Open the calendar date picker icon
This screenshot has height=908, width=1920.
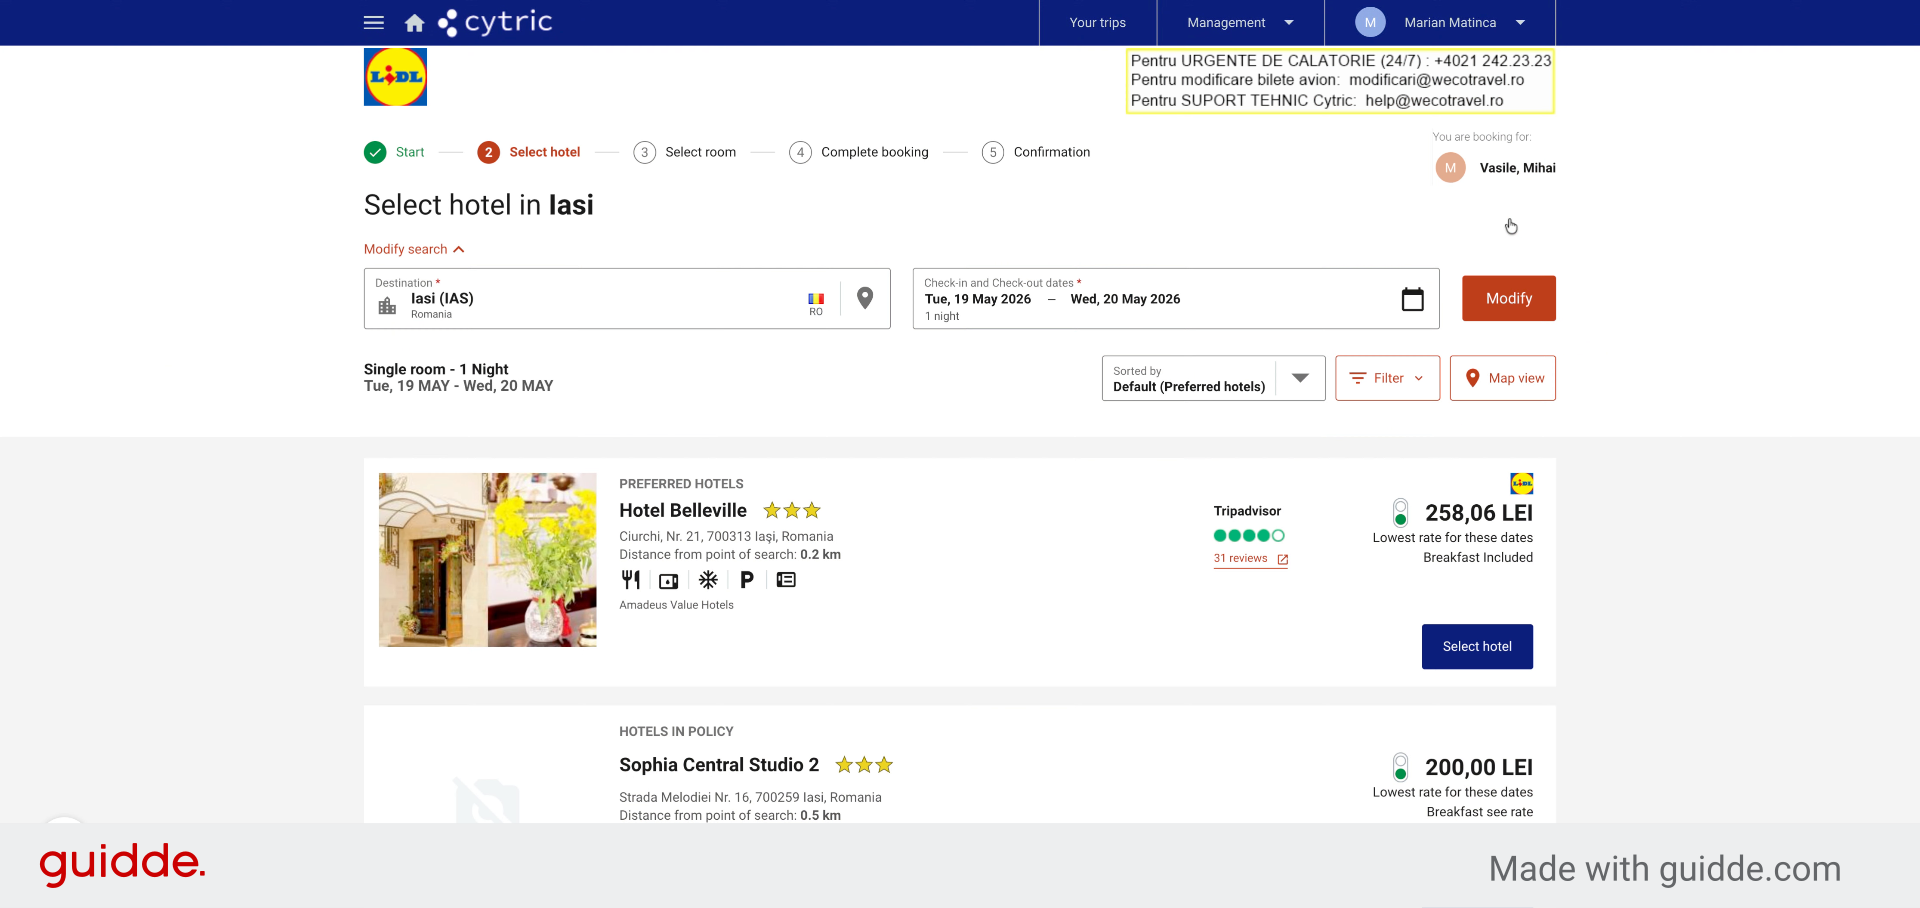coord(1412,299)
